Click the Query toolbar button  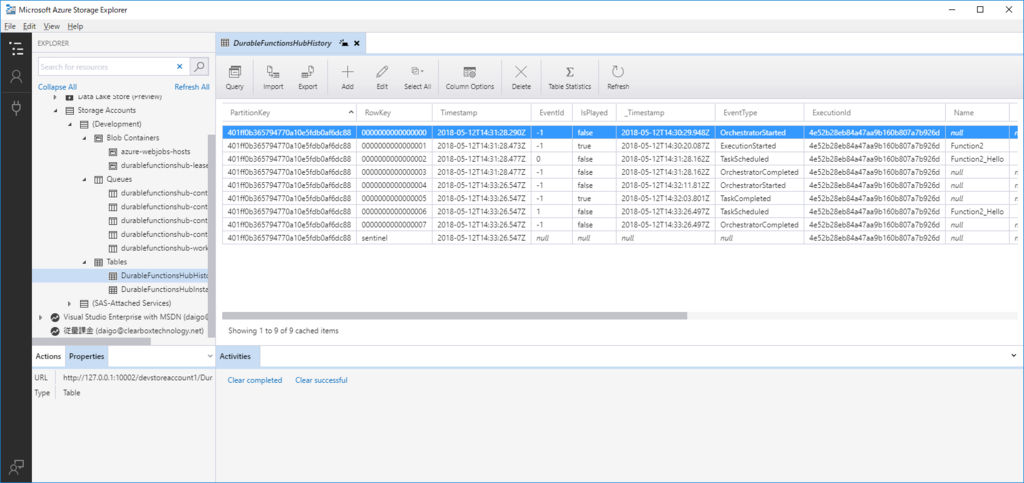[234, 78]
